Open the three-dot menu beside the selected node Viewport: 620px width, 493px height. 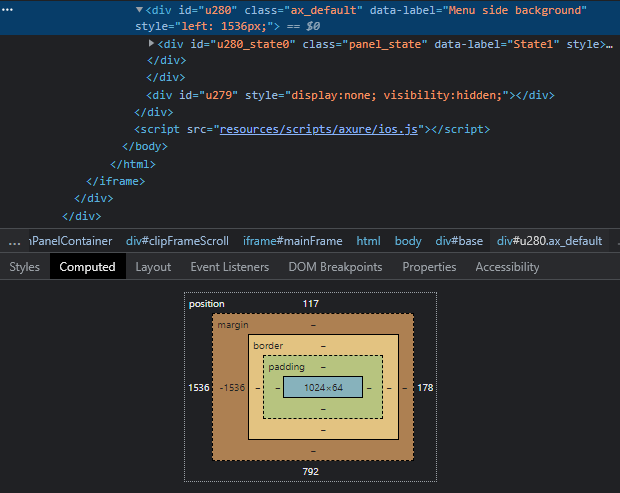(7, 9)
